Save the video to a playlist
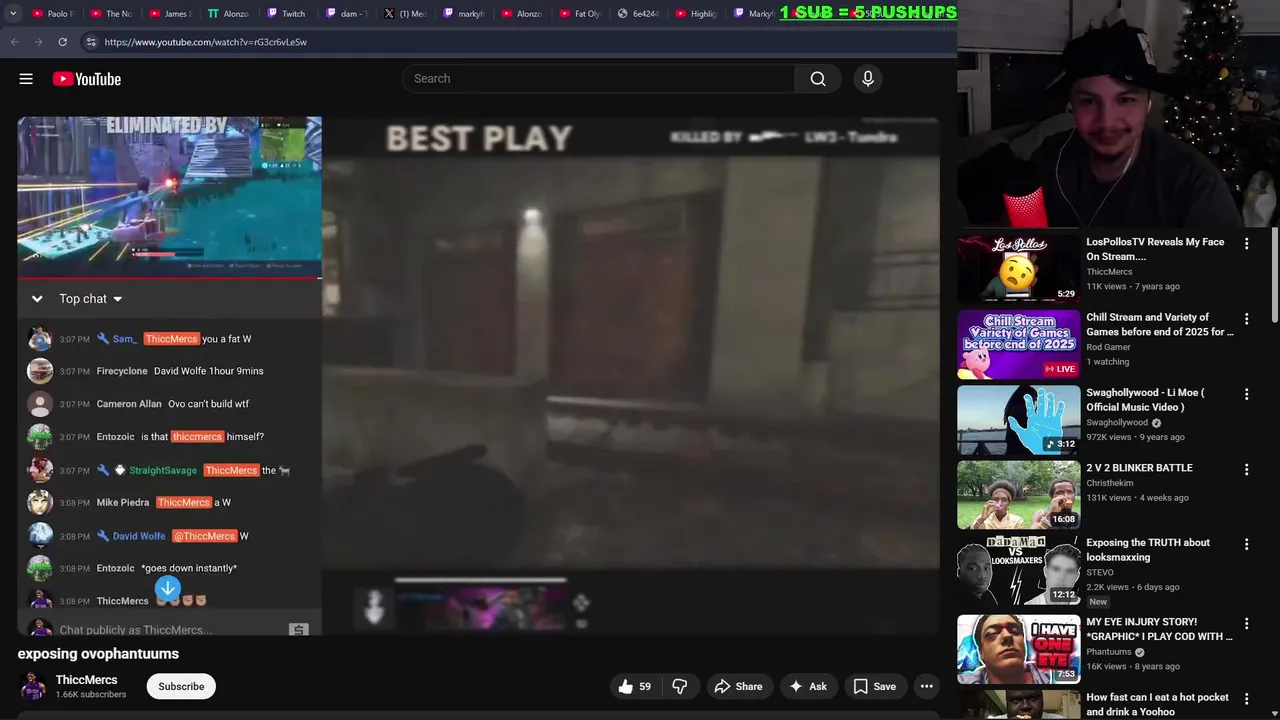1280x720 pixels. coord(874,686)
